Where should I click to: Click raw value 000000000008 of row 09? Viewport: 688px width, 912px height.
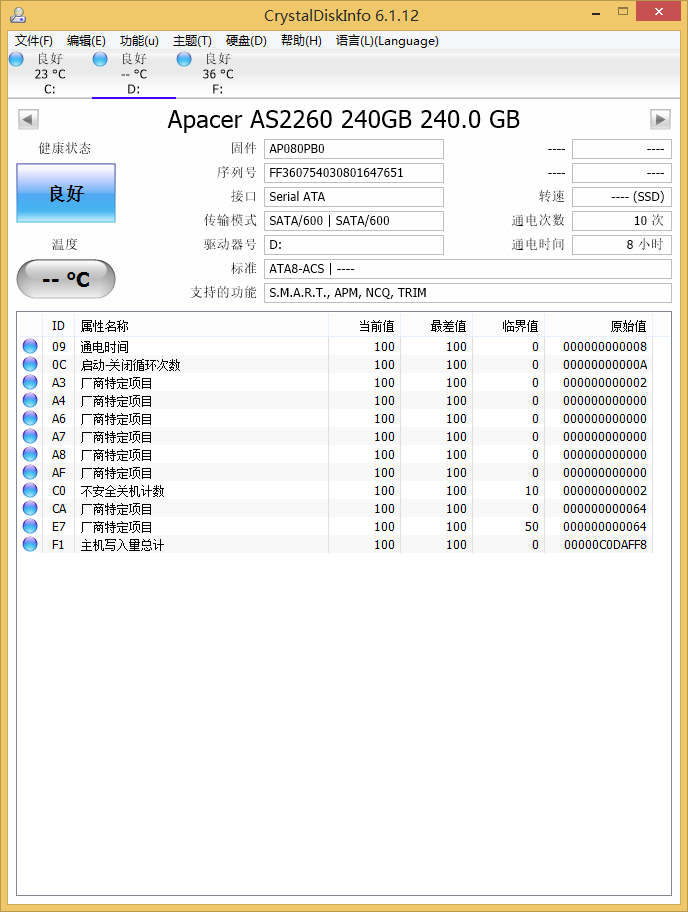click(605, 347)
